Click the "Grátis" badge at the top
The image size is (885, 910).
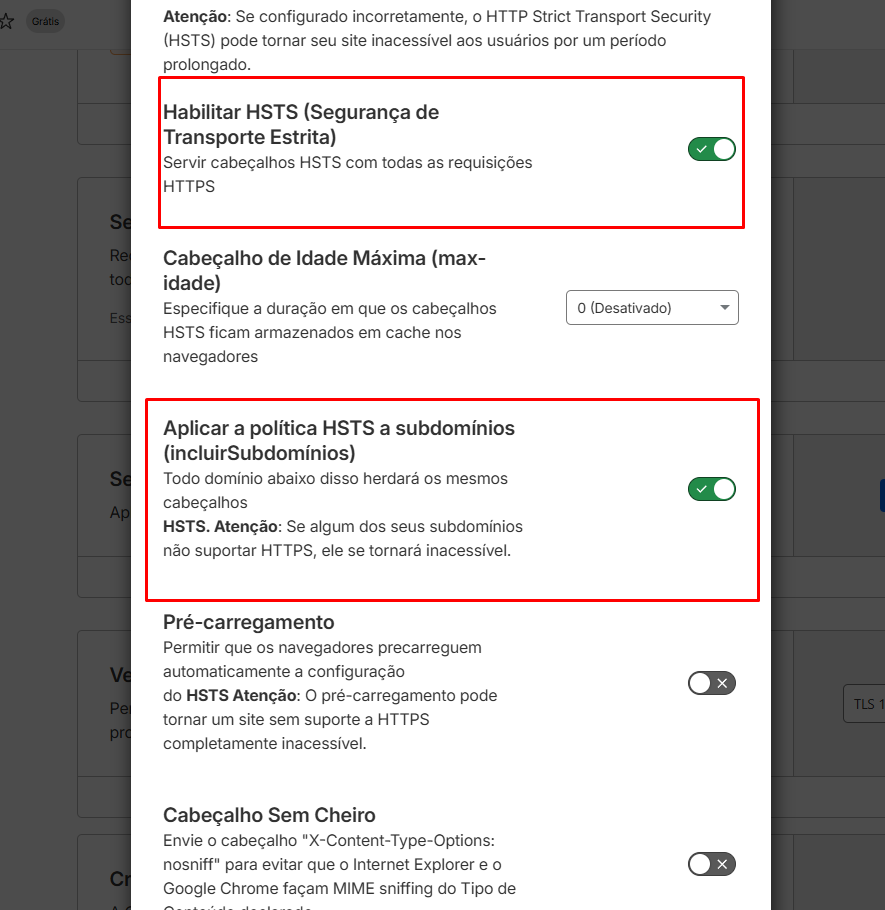[44, 20]
